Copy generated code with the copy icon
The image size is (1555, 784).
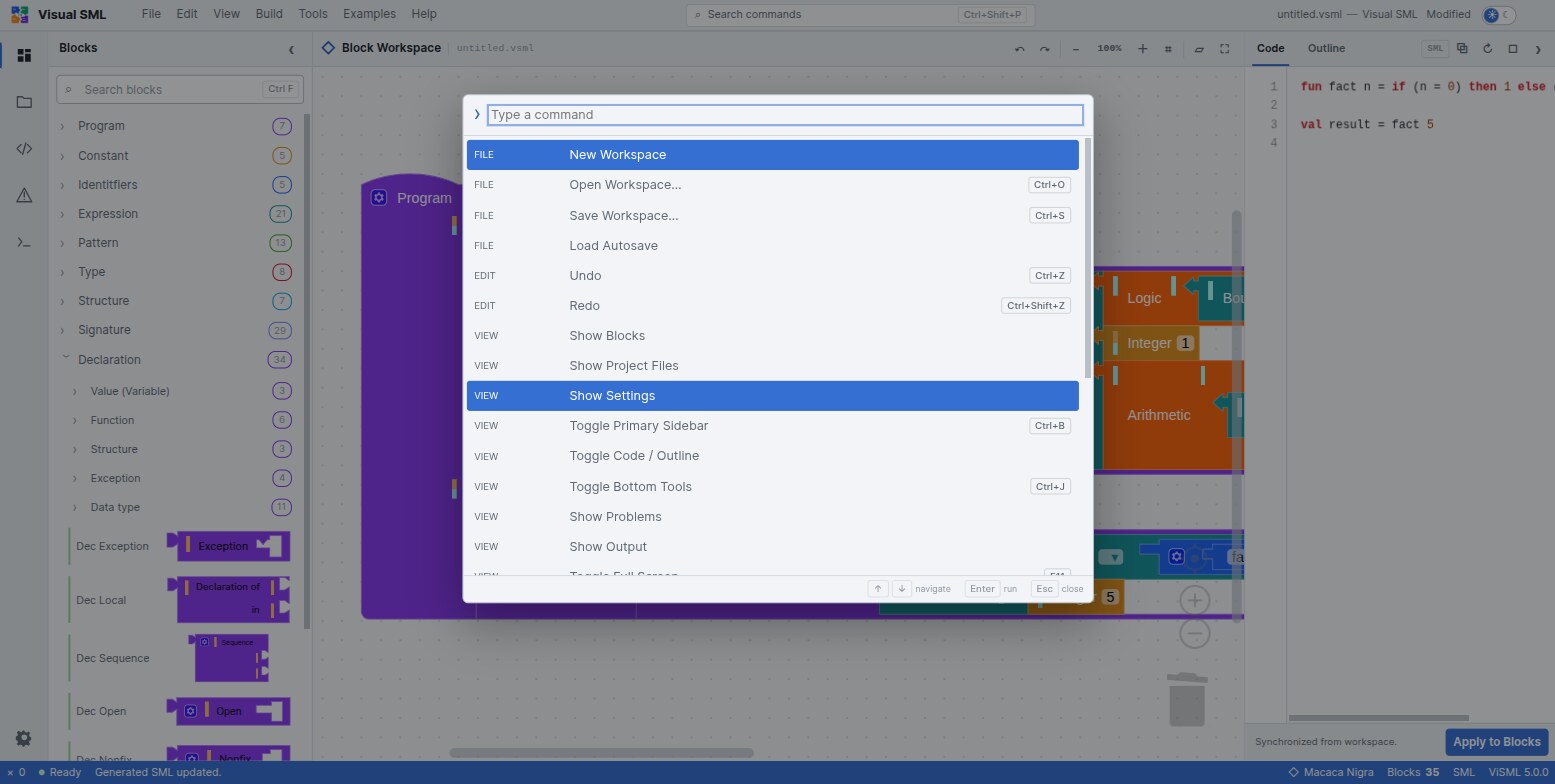pos(1462,48)
